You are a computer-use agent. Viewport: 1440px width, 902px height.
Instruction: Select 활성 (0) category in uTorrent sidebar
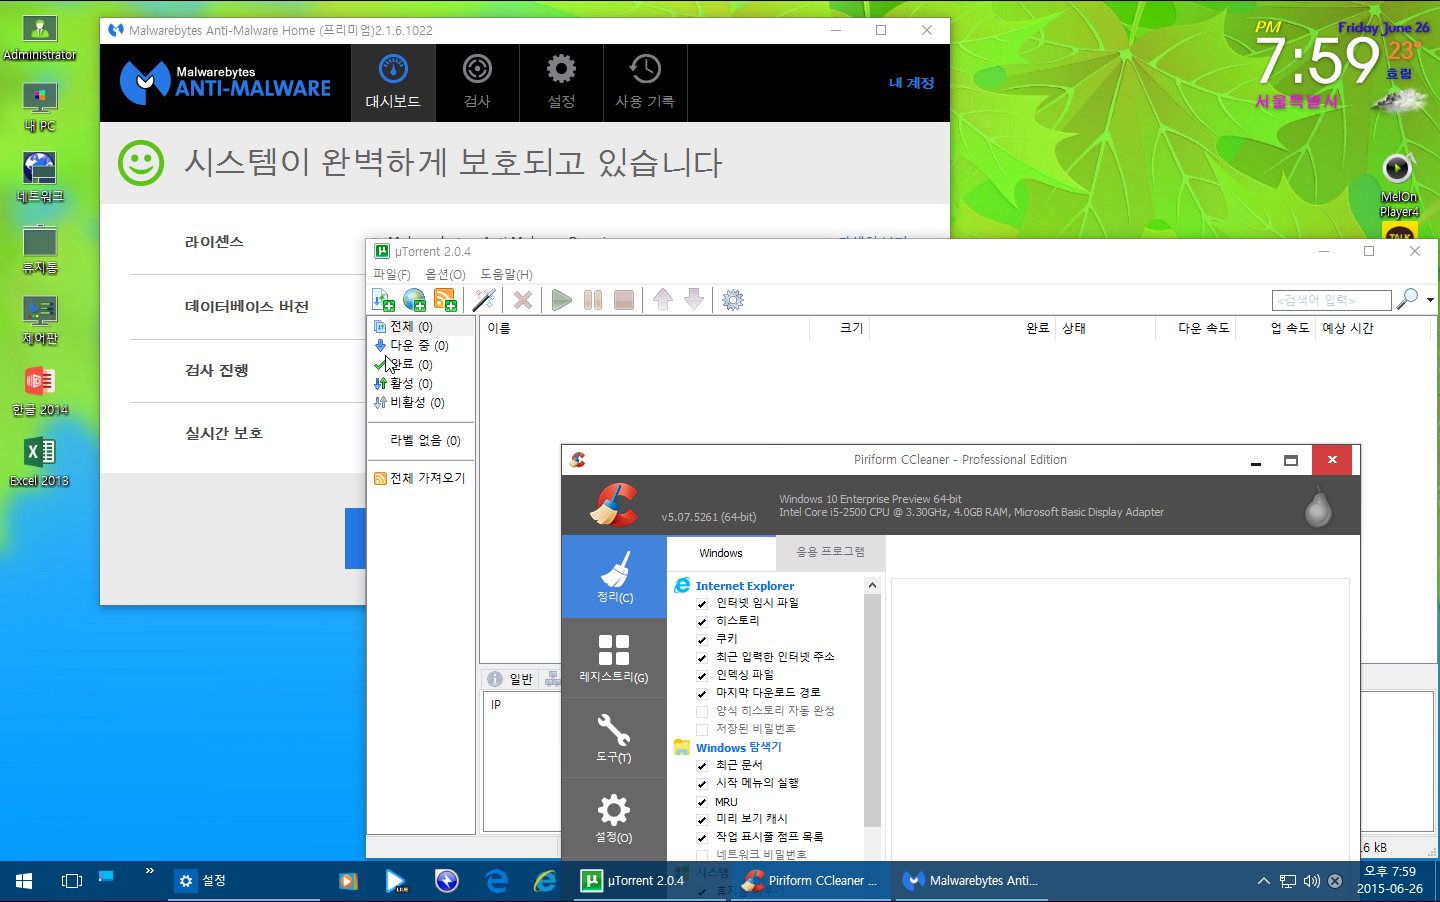pyautogui.click(x=403, y=384)
